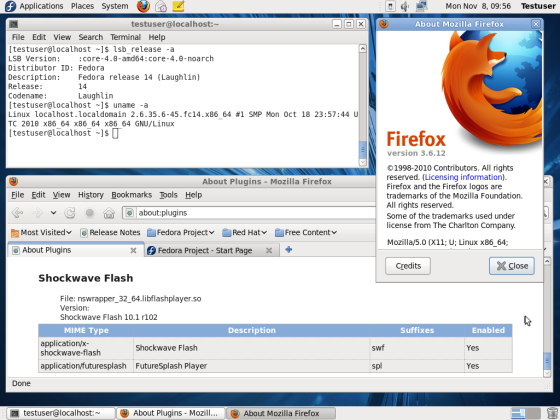The height and width of the screenshot is (420, 560).
Task: Open Terminal's Search menu
Action: (91, 37)
